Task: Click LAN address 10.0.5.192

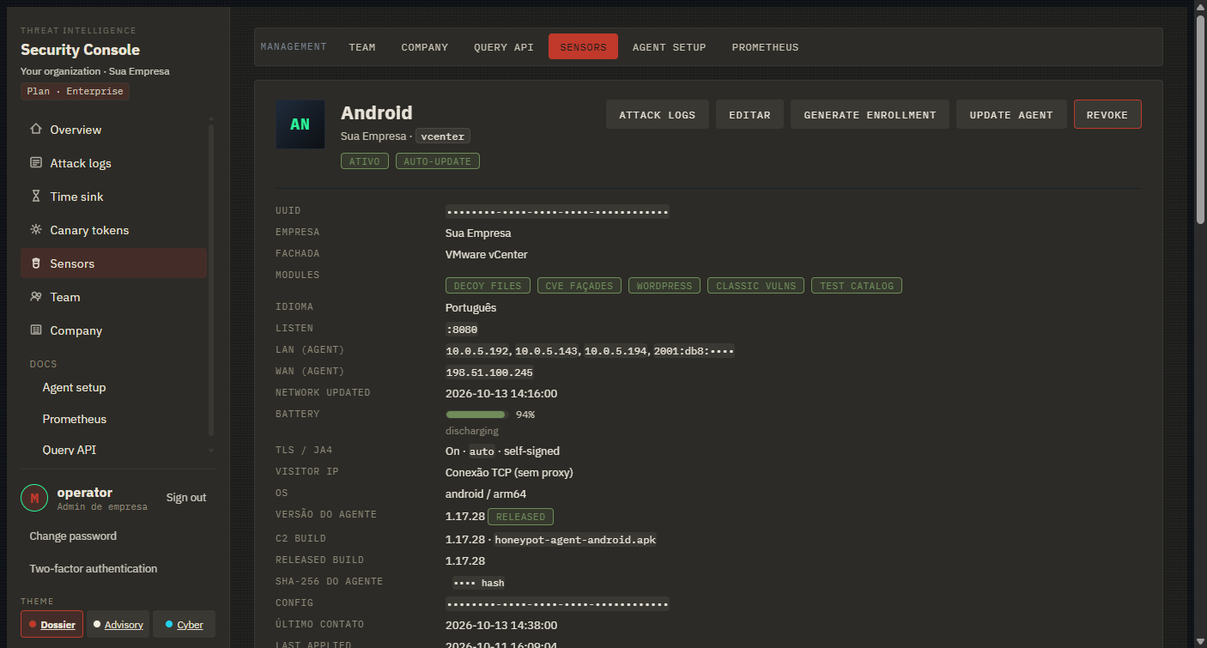Action: [x=479, y=351]
